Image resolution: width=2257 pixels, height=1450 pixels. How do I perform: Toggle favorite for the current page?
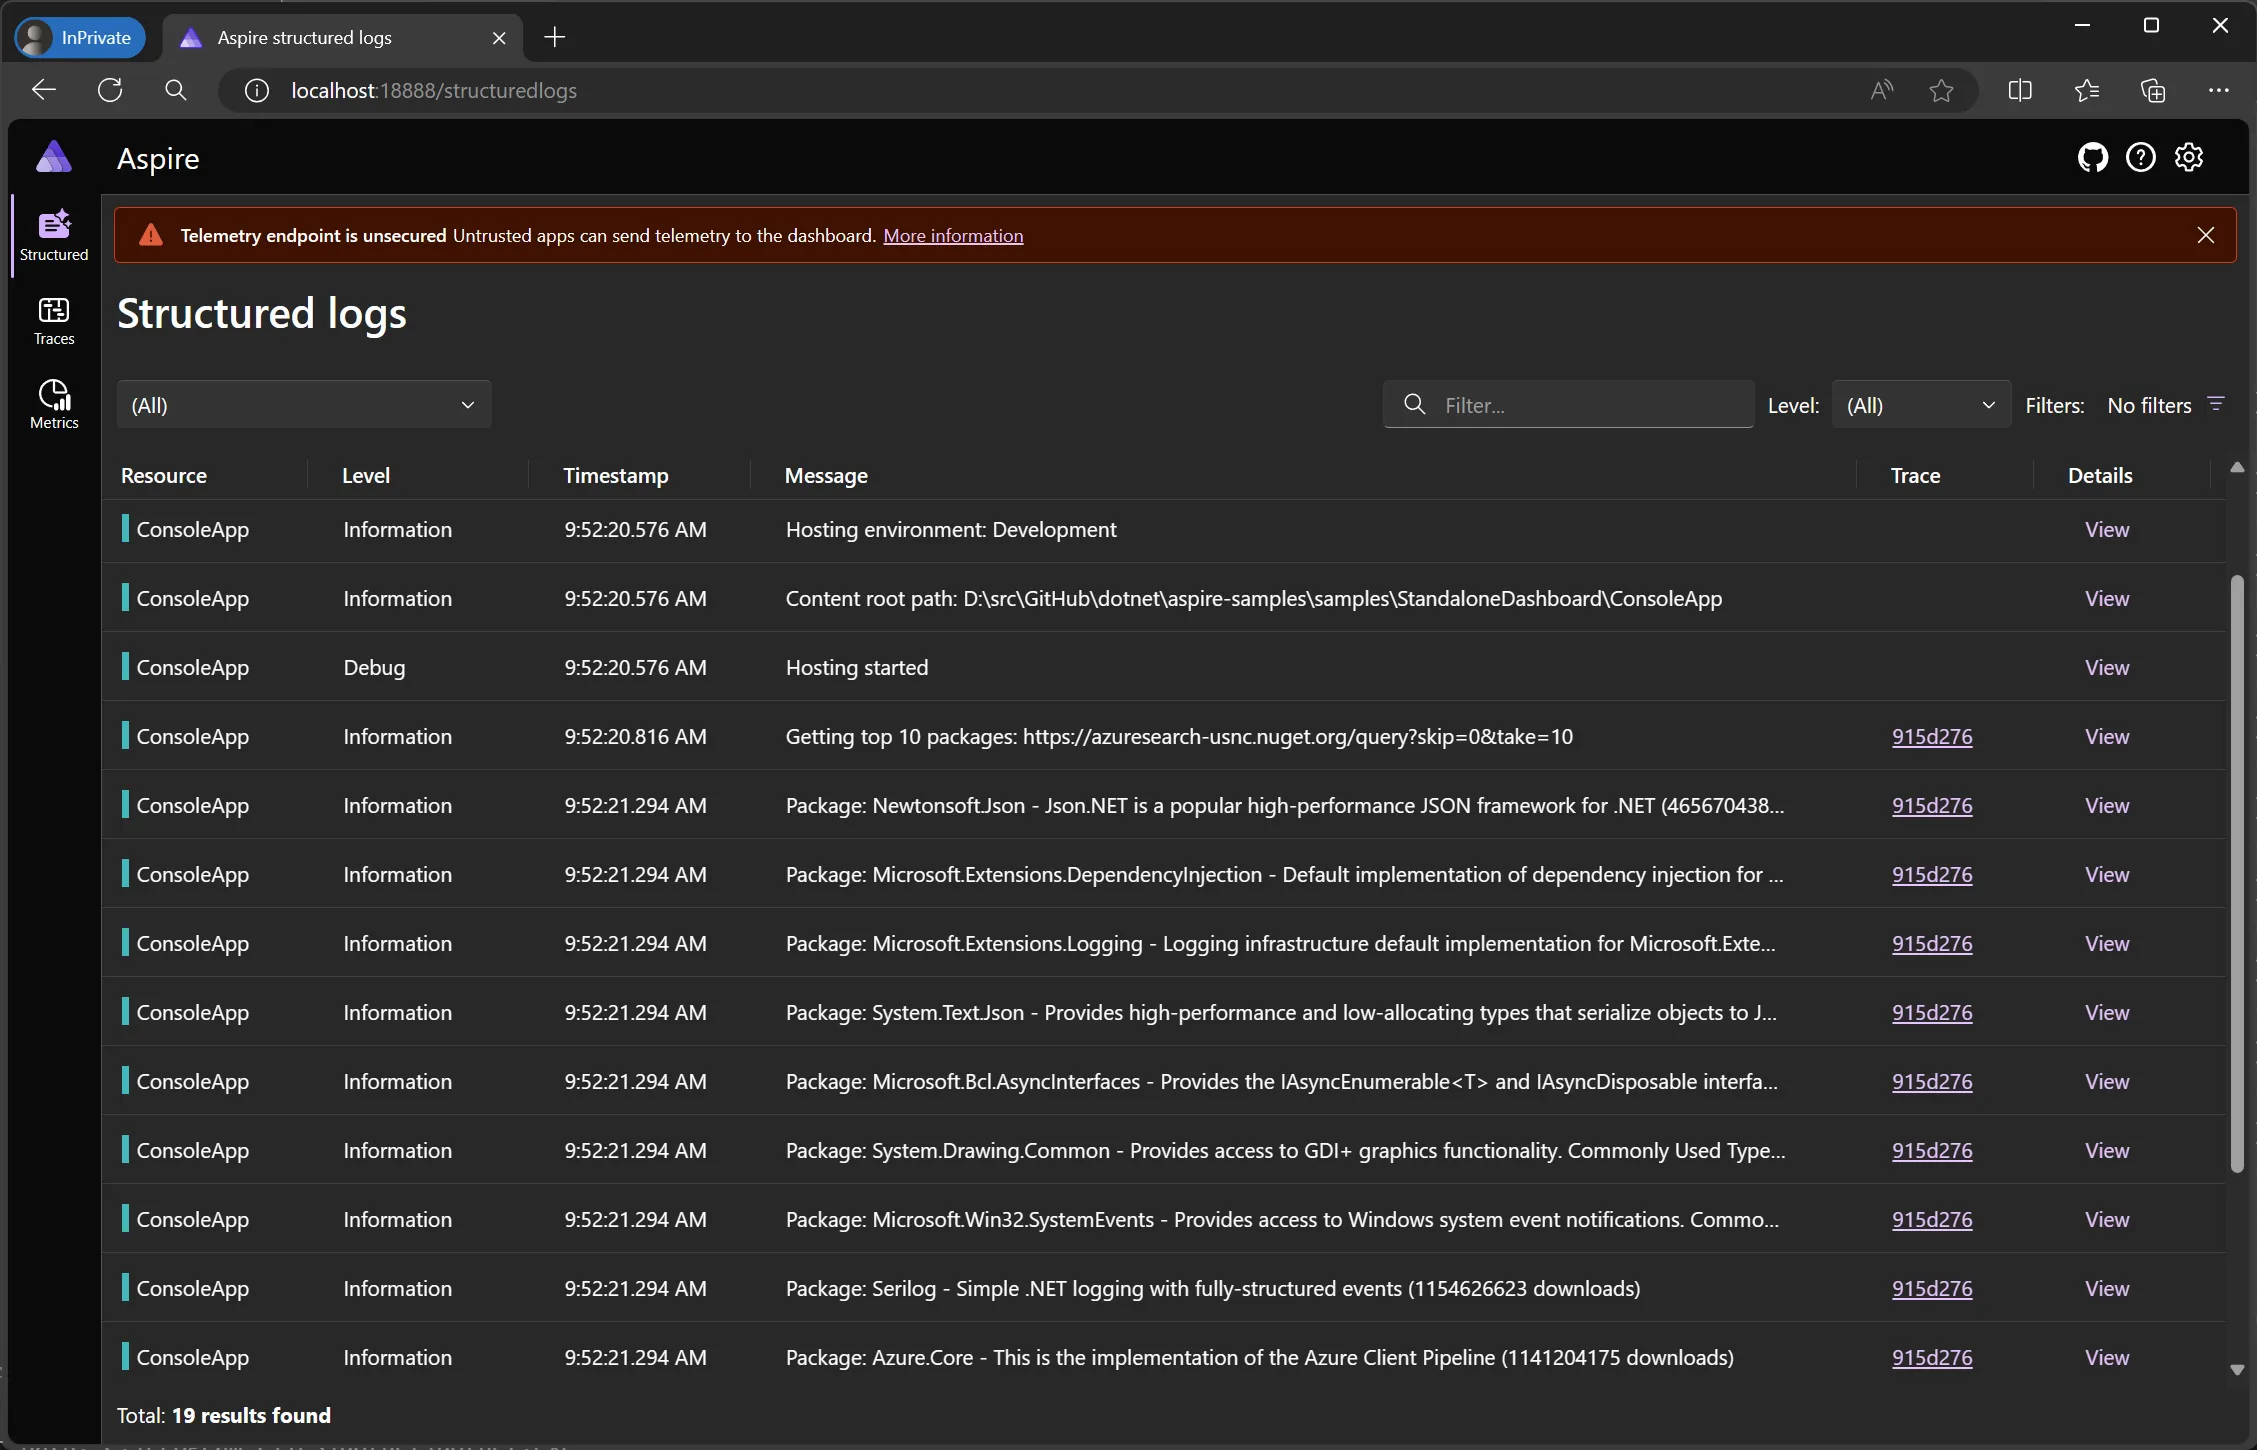tap(1941, 90)
